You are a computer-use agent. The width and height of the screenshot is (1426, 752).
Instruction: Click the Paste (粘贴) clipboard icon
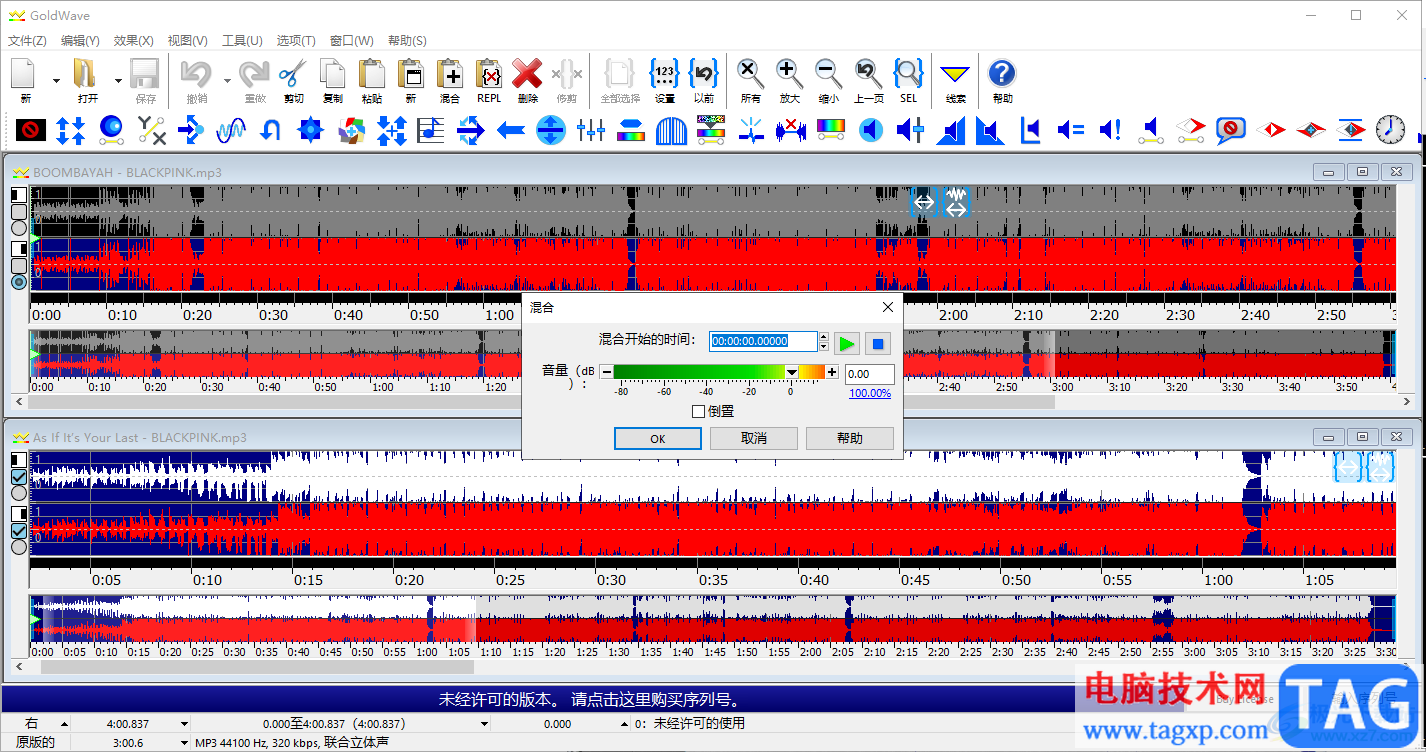[x=371, y=74]
